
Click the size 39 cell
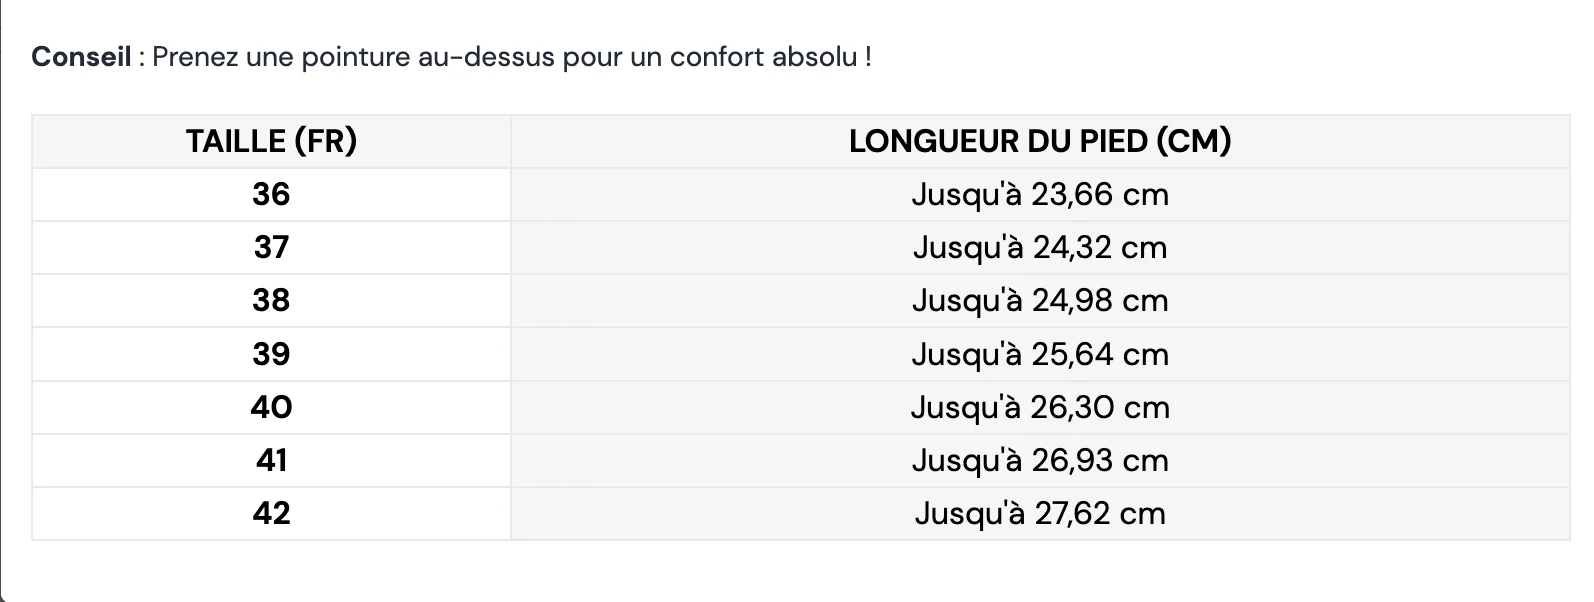pos(271,354)
